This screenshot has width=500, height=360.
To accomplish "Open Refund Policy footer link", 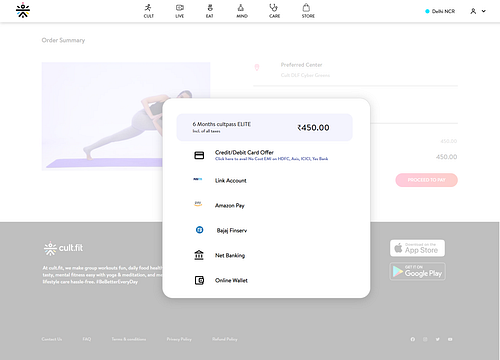I will [x=225, y=339].
